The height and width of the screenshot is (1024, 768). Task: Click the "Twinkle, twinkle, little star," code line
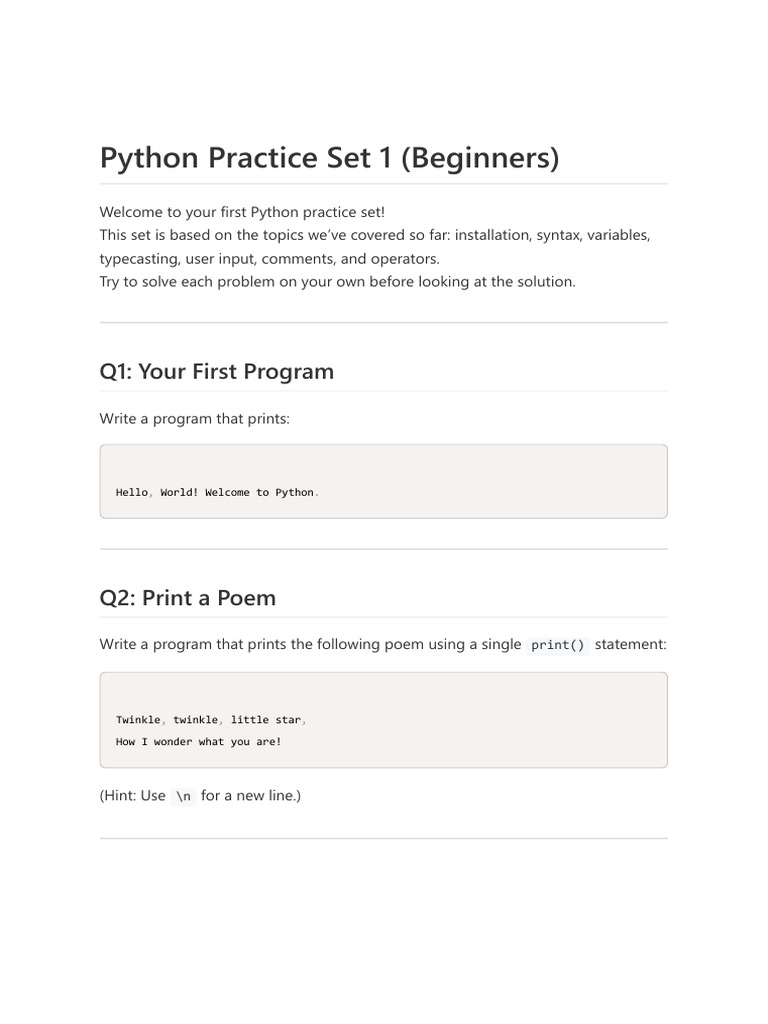click(211, 719)
